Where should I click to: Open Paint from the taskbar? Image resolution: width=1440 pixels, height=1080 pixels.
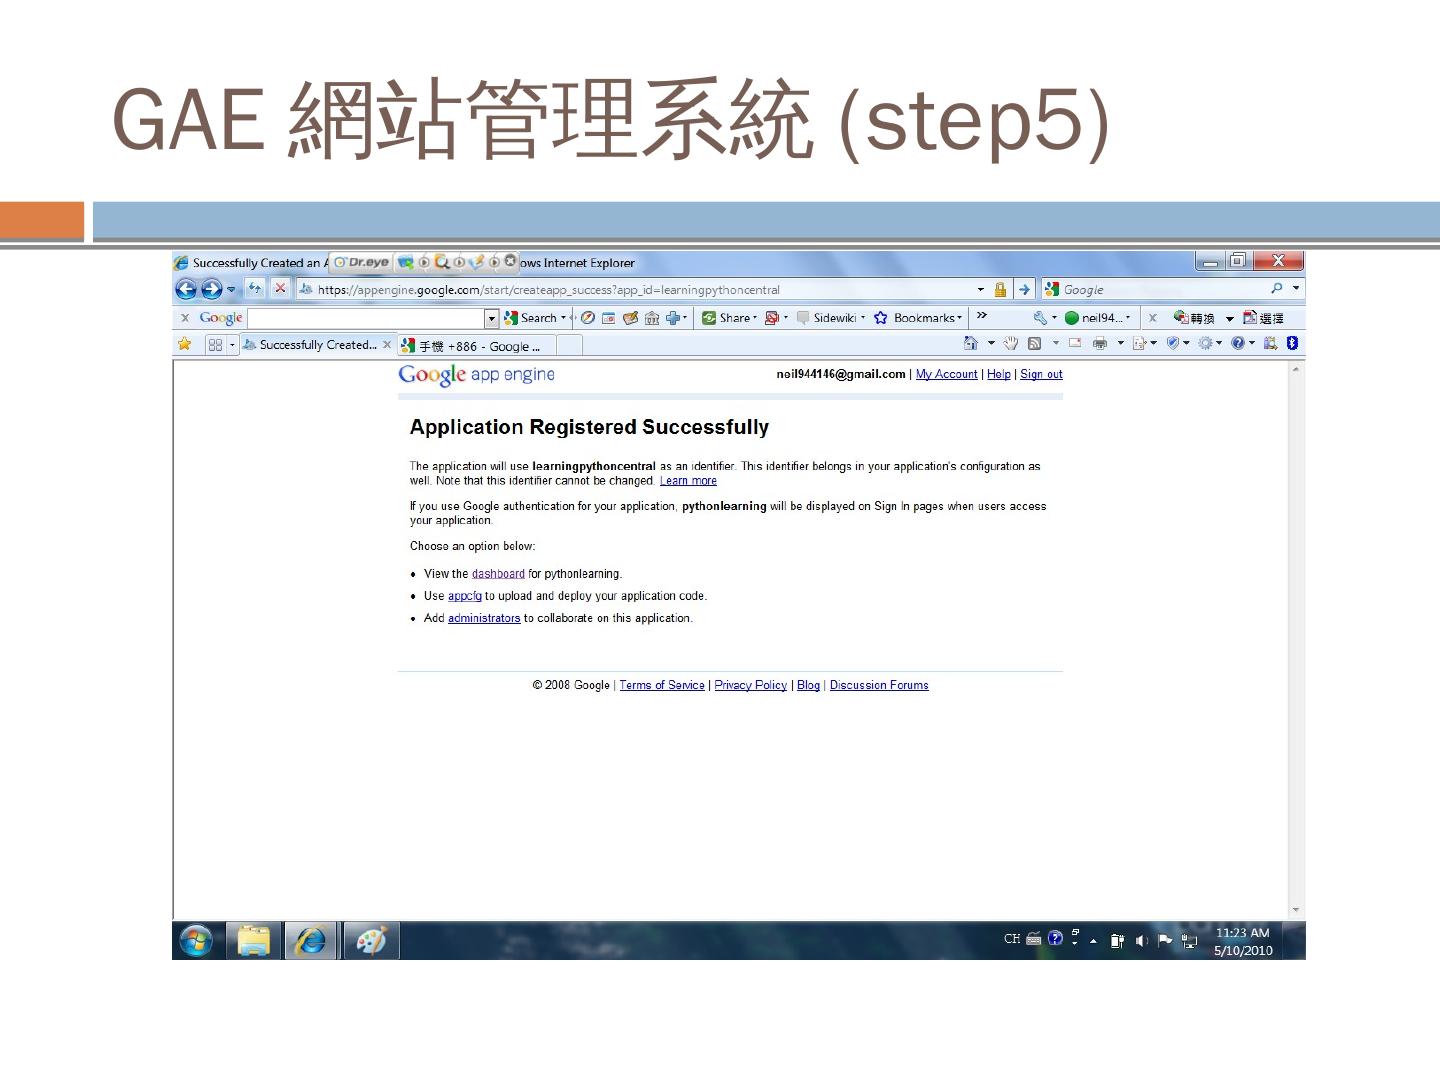coord(370,941)
